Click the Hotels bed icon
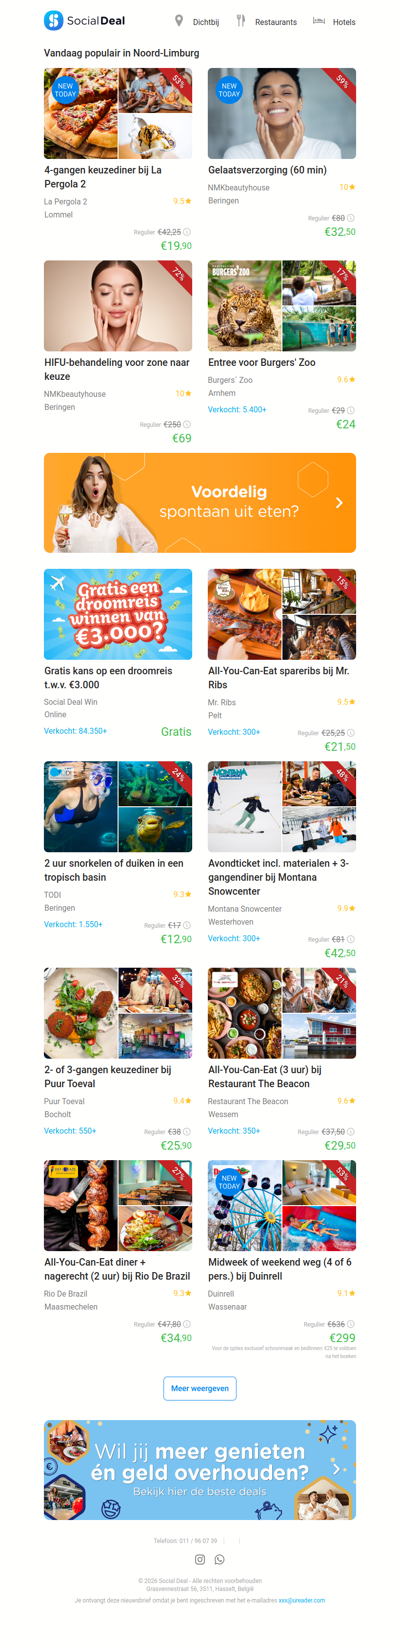Viewport: 400px width, 1651px height. [319, 21]
